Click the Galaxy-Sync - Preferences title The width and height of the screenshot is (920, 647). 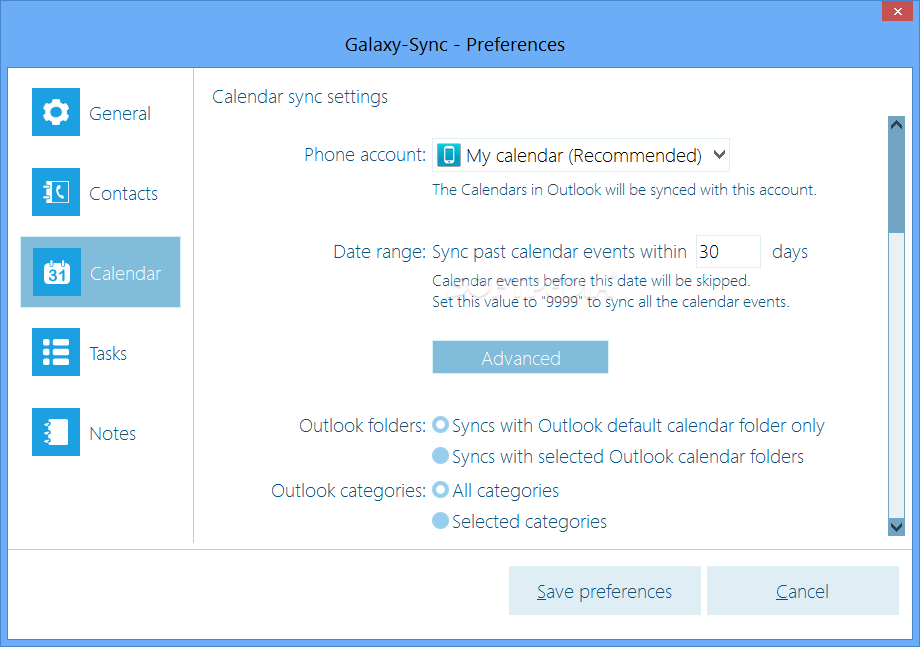point(455,45)
